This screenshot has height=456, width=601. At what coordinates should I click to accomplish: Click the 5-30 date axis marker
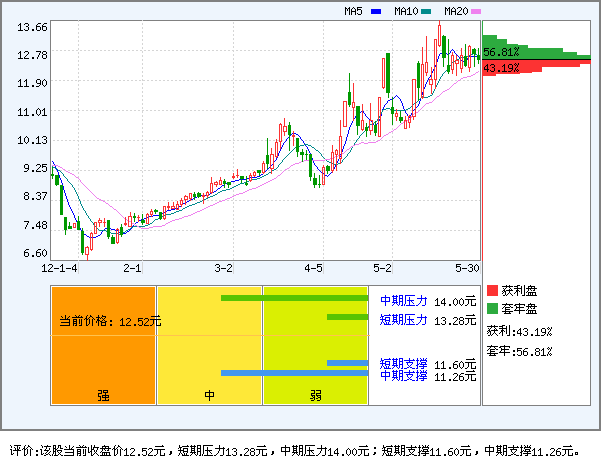467,268
